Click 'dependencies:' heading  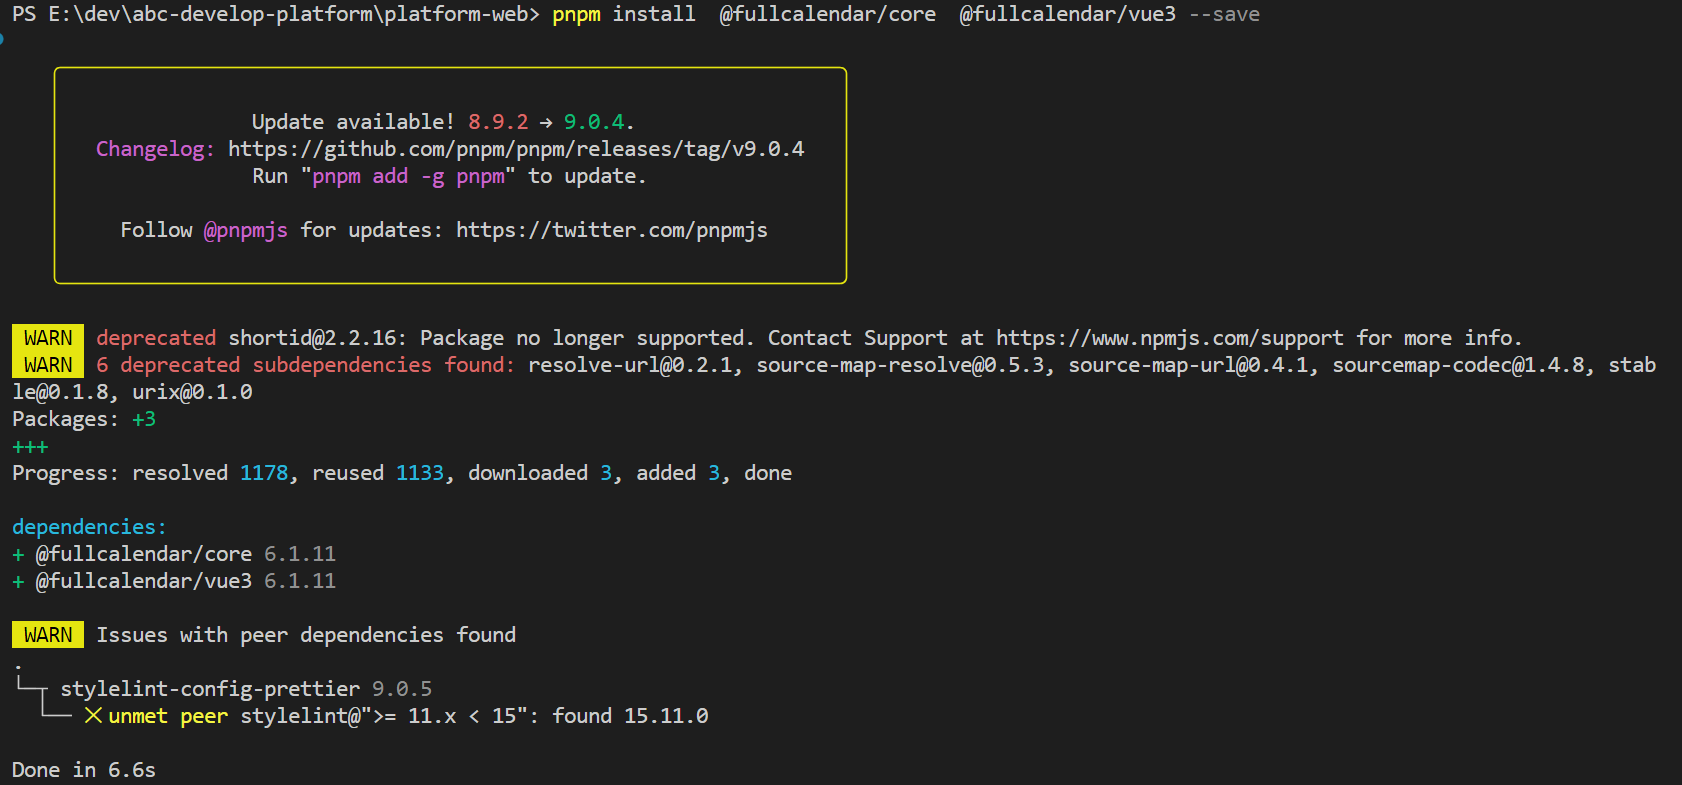pyautogui.click(x=90, y=527)
